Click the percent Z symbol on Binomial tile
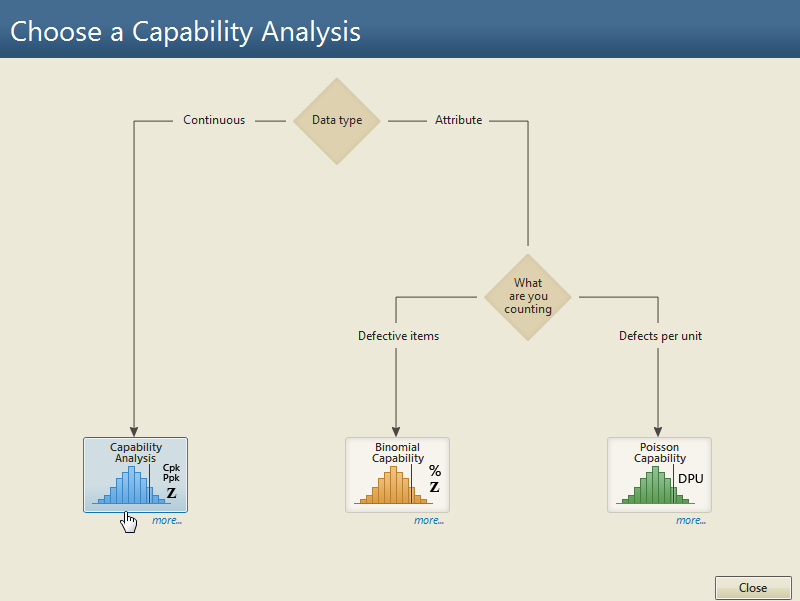 435,479
